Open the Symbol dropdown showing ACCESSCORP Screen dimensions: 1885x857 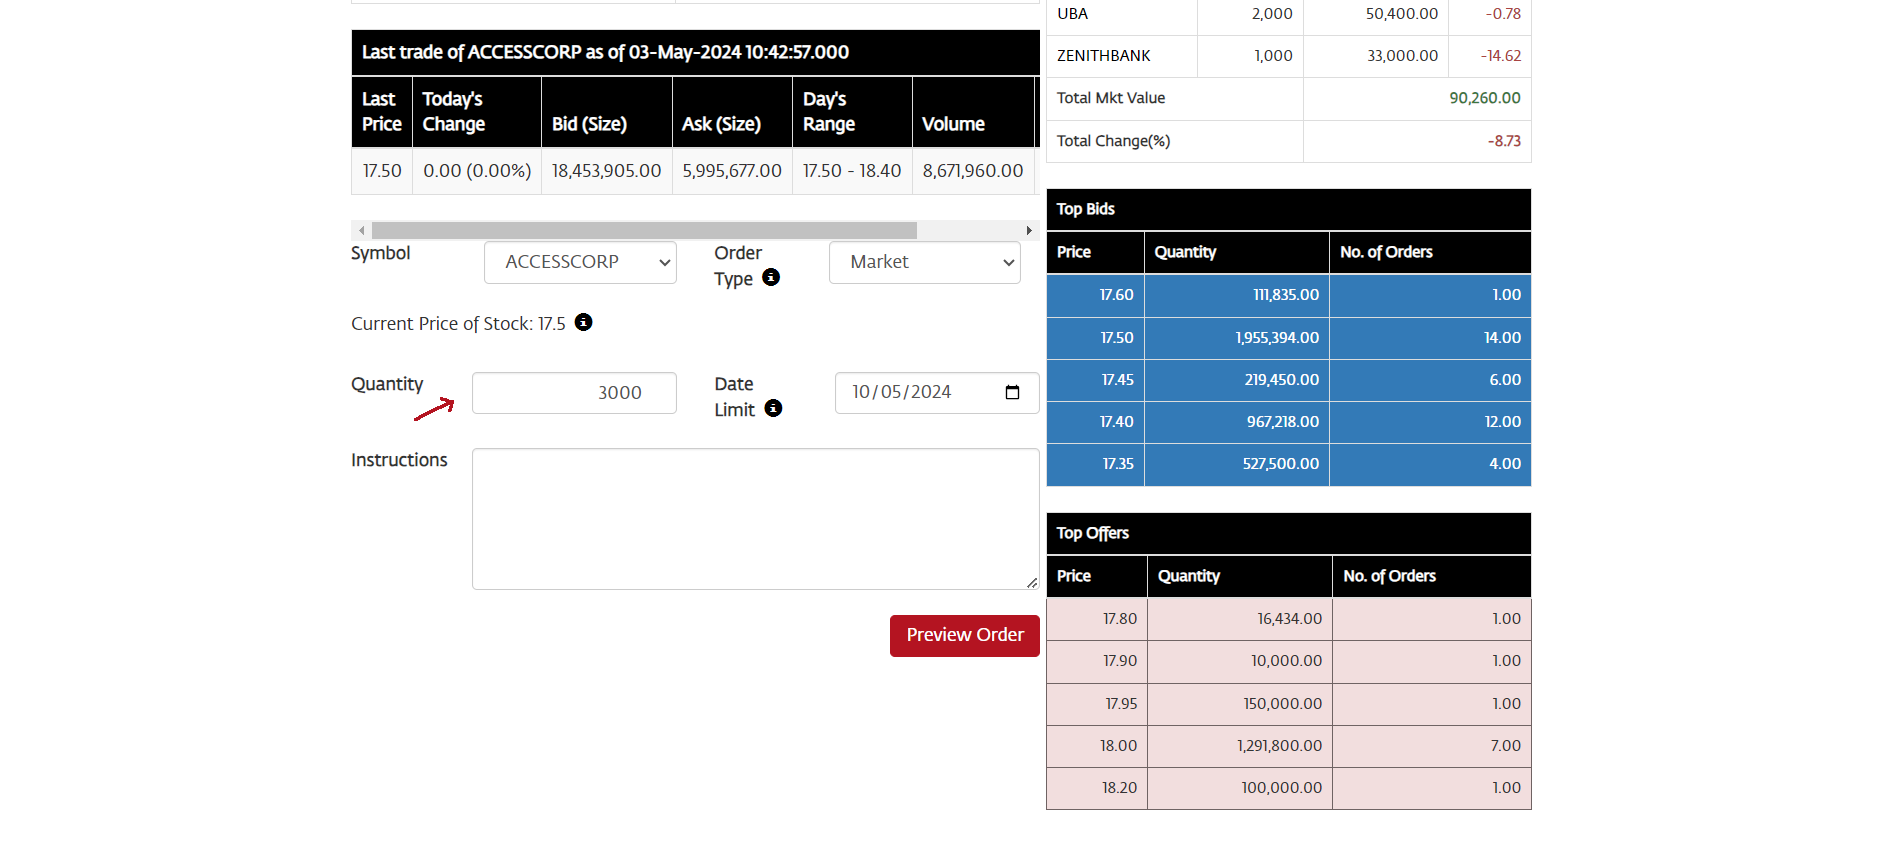click(580, 262)
